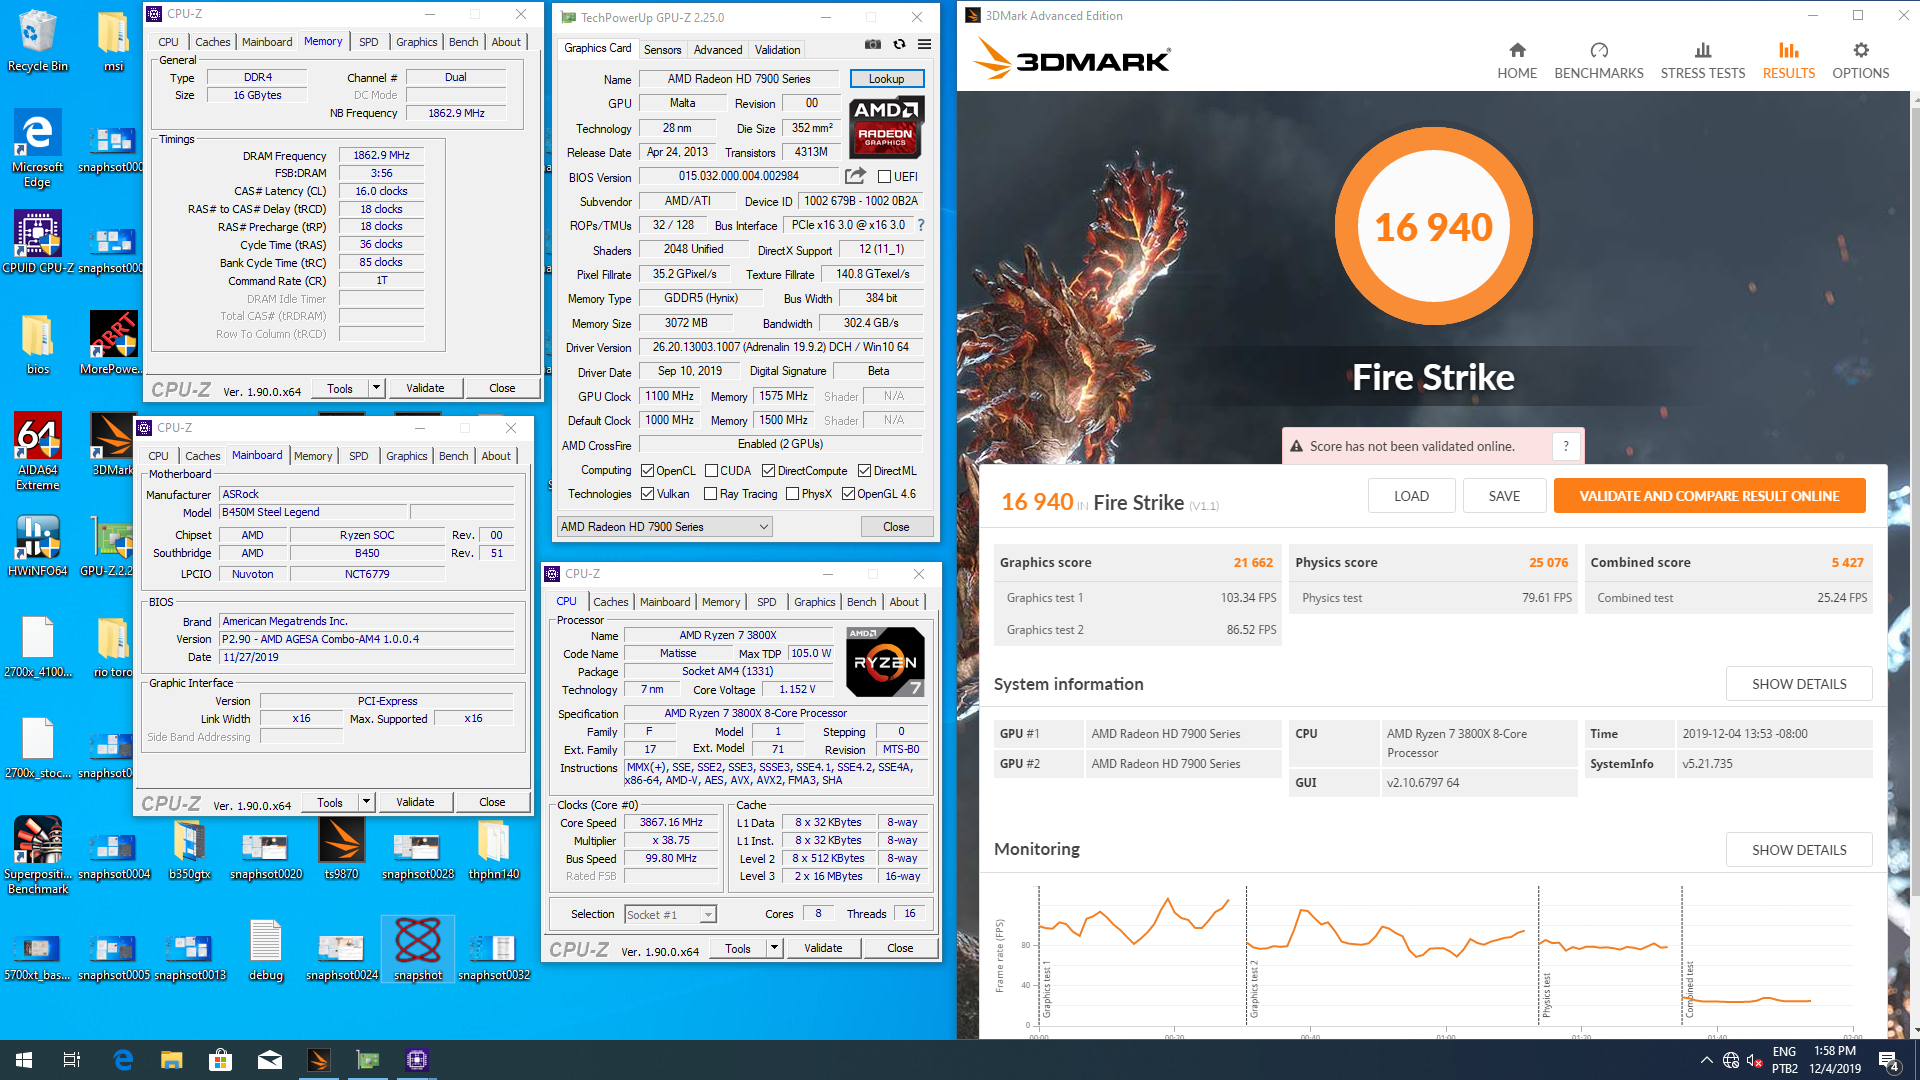Open Advanced tab in GPU-Z
Screen dimensions: 1920x1080
click(x=718, y=49)
